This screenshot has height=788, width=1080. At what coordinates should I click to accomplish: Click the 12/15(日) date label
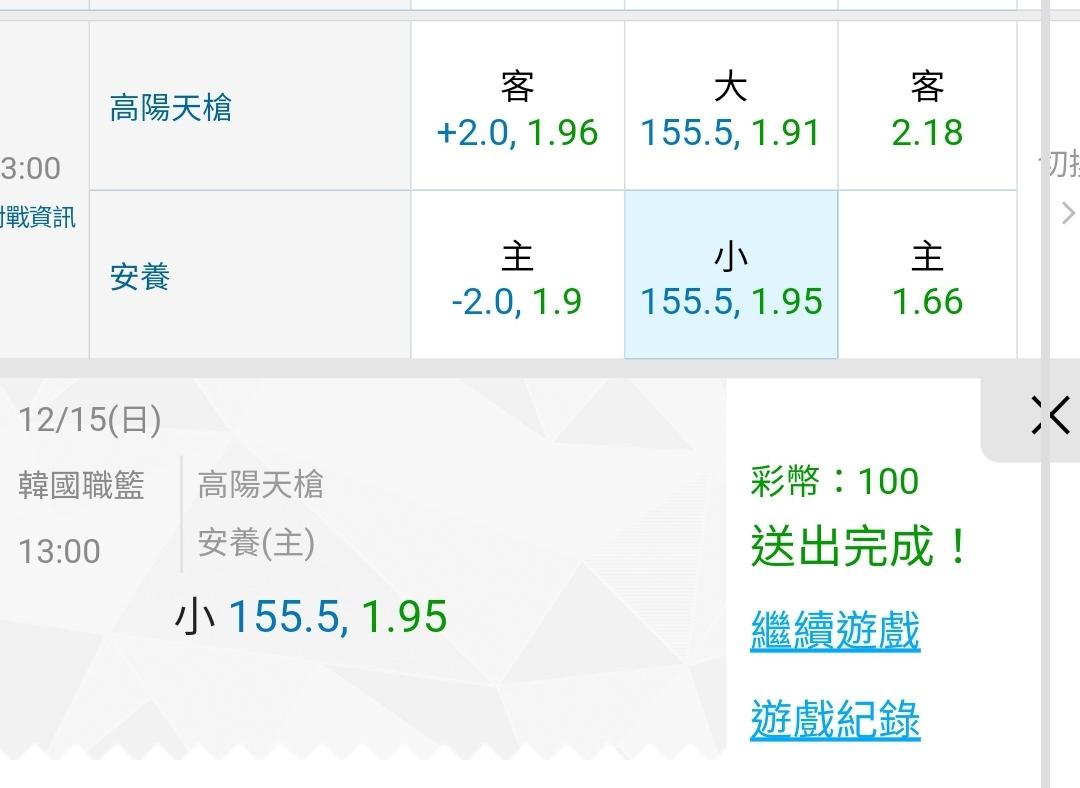[x=90, y=419]
